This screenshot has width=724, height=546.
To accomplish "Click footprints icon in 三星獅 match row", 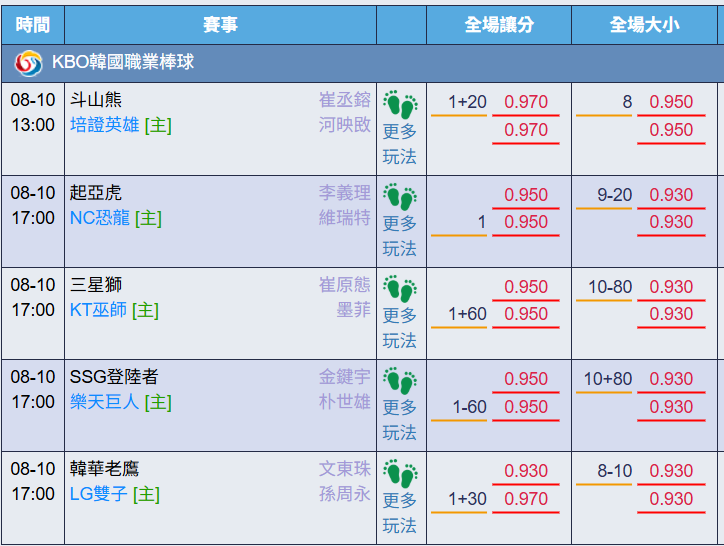I will coord(400,289).
